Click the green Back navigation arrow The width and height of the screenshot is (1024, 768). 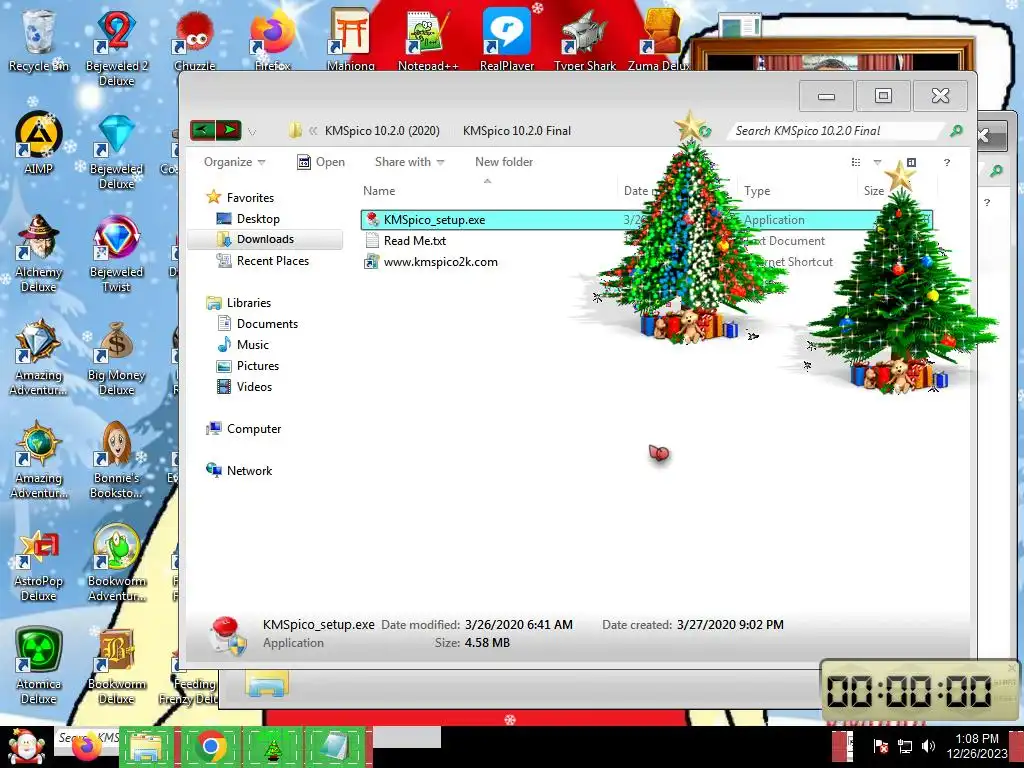pyautogui.click(x=202, y=131)
